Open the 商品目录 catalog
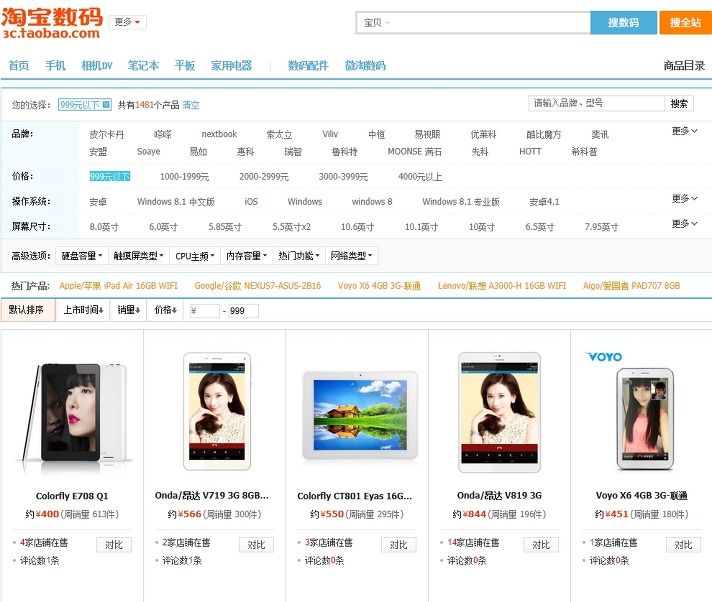Screen dimensions: 712x602 (684, 65)
